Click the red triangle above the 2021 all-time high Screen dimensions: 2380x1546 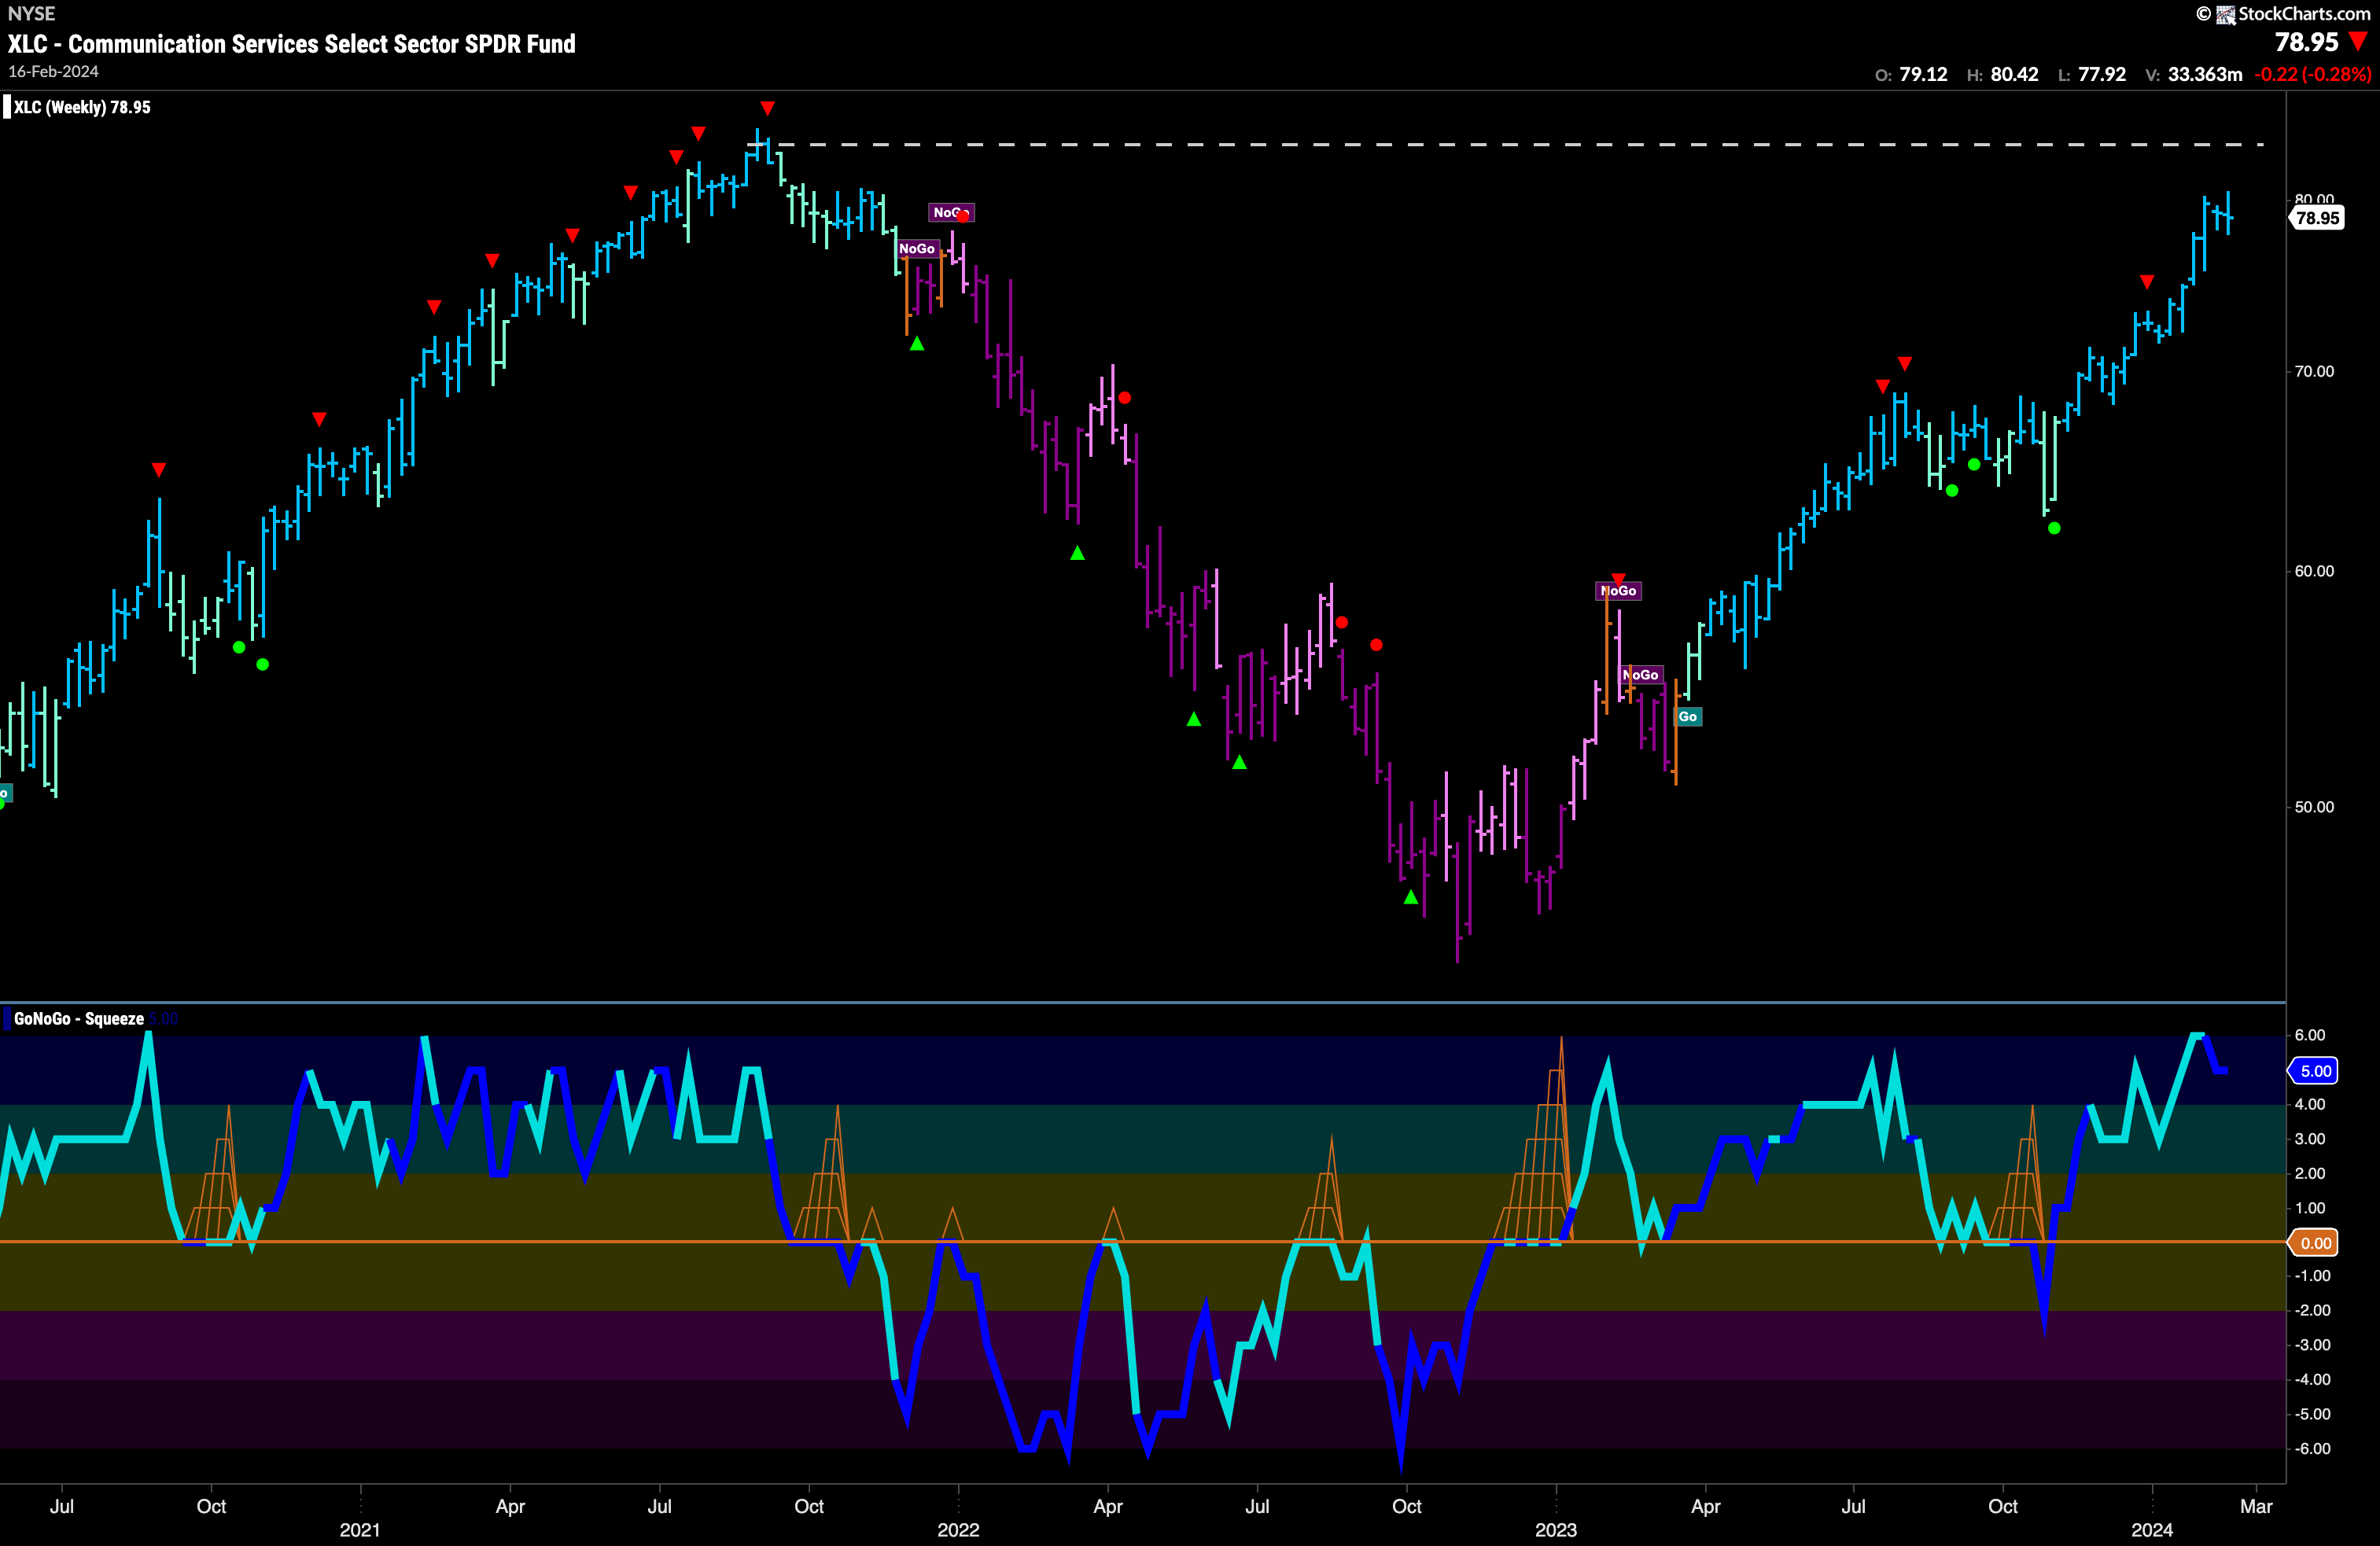[767, 108]
